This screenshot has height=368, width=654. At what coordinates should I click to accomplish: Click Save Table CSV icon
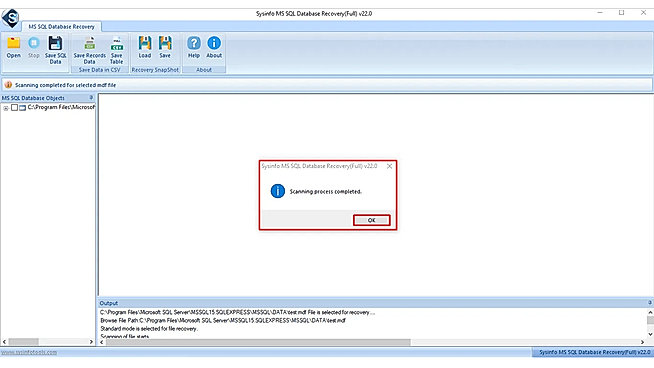tap(116, 43)
